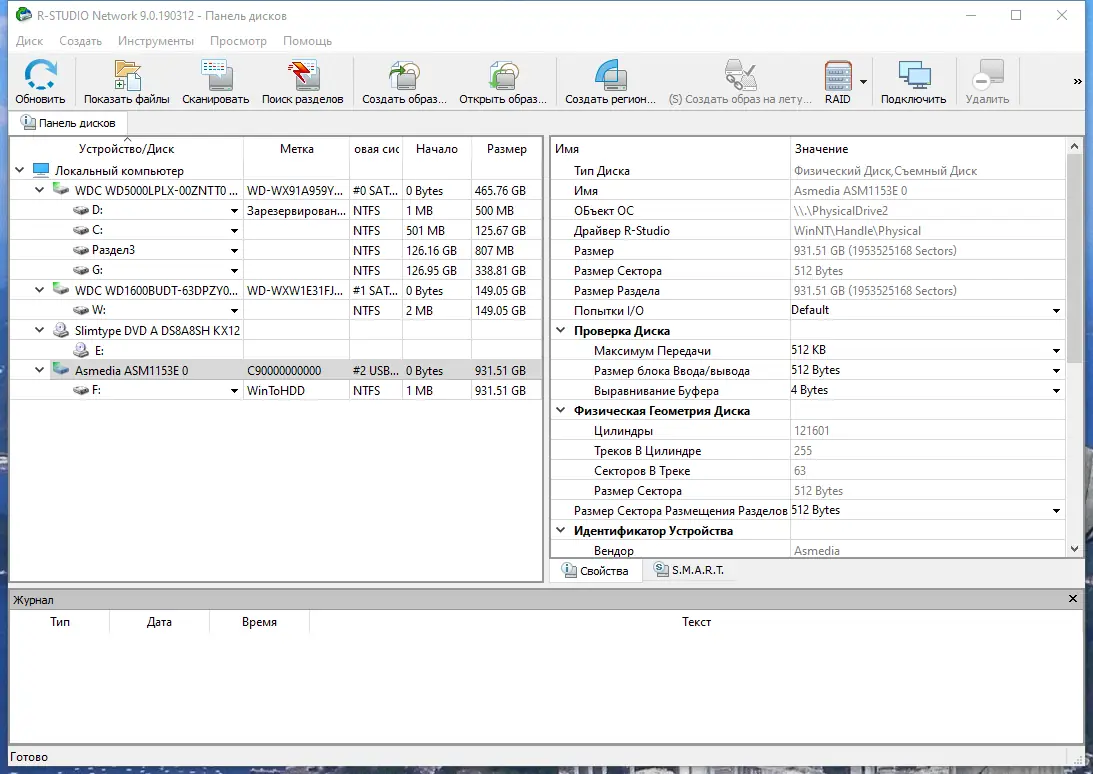Select Slimtype DVD A DS8A8SH drive icon

pos(61,330)
